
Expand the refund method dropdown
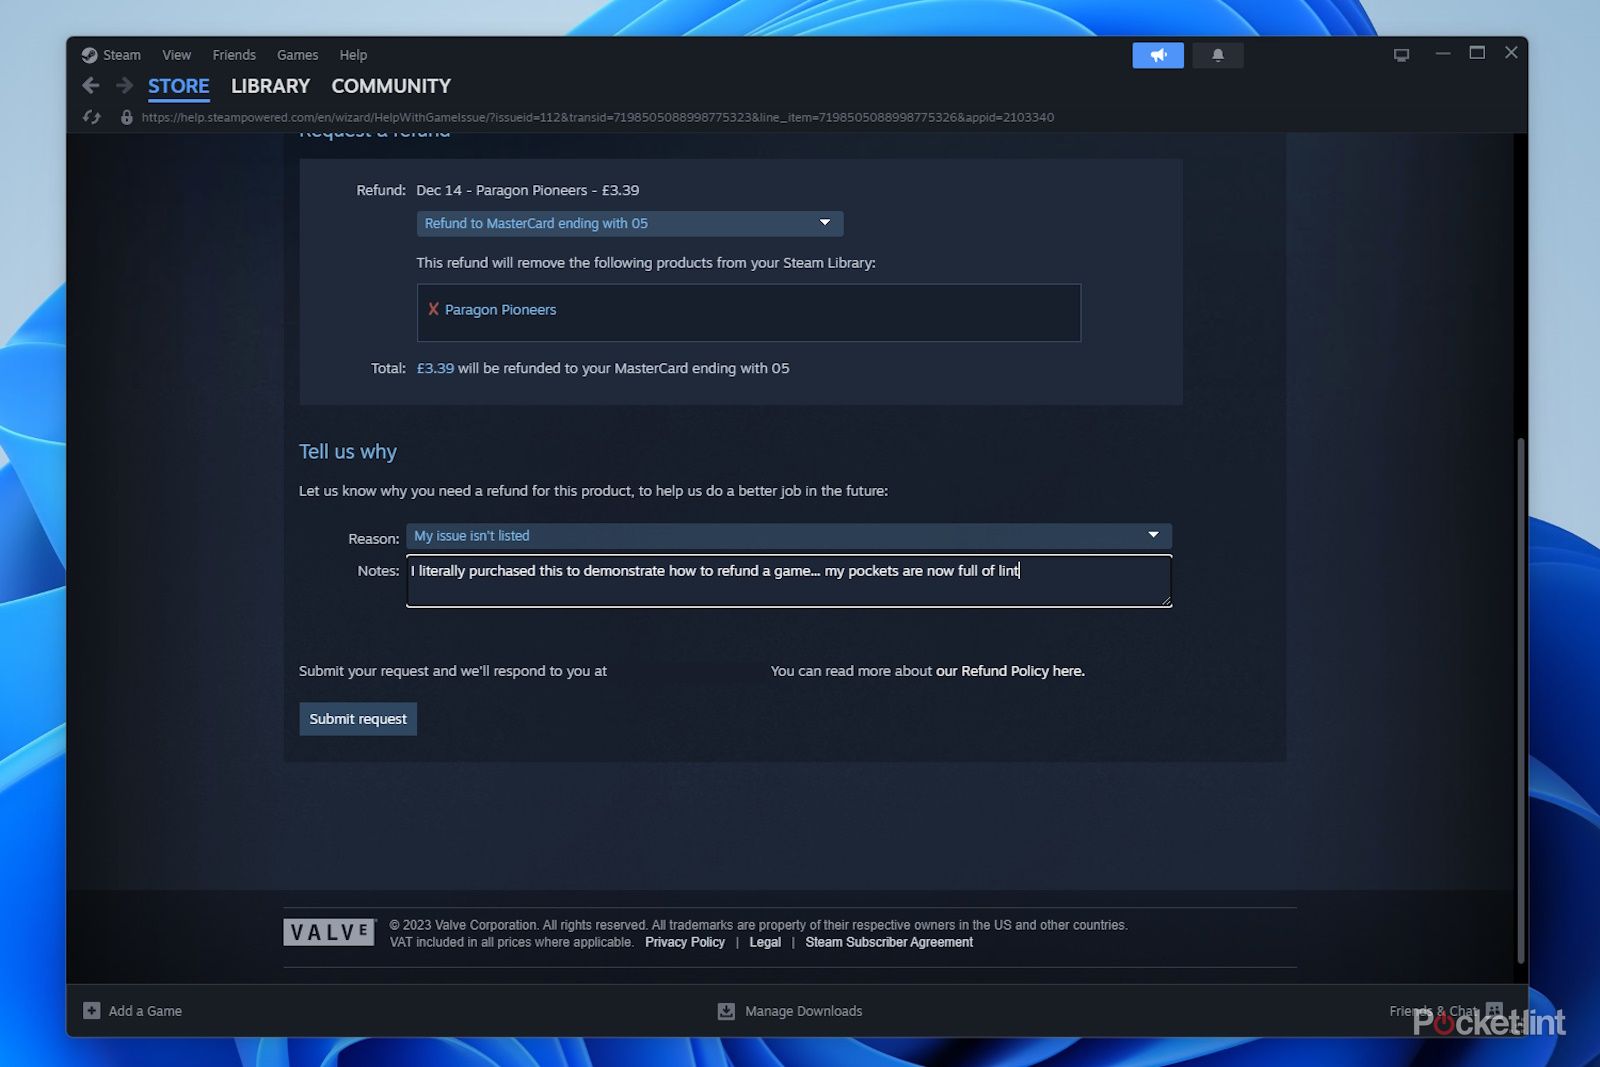pos(629,223)
